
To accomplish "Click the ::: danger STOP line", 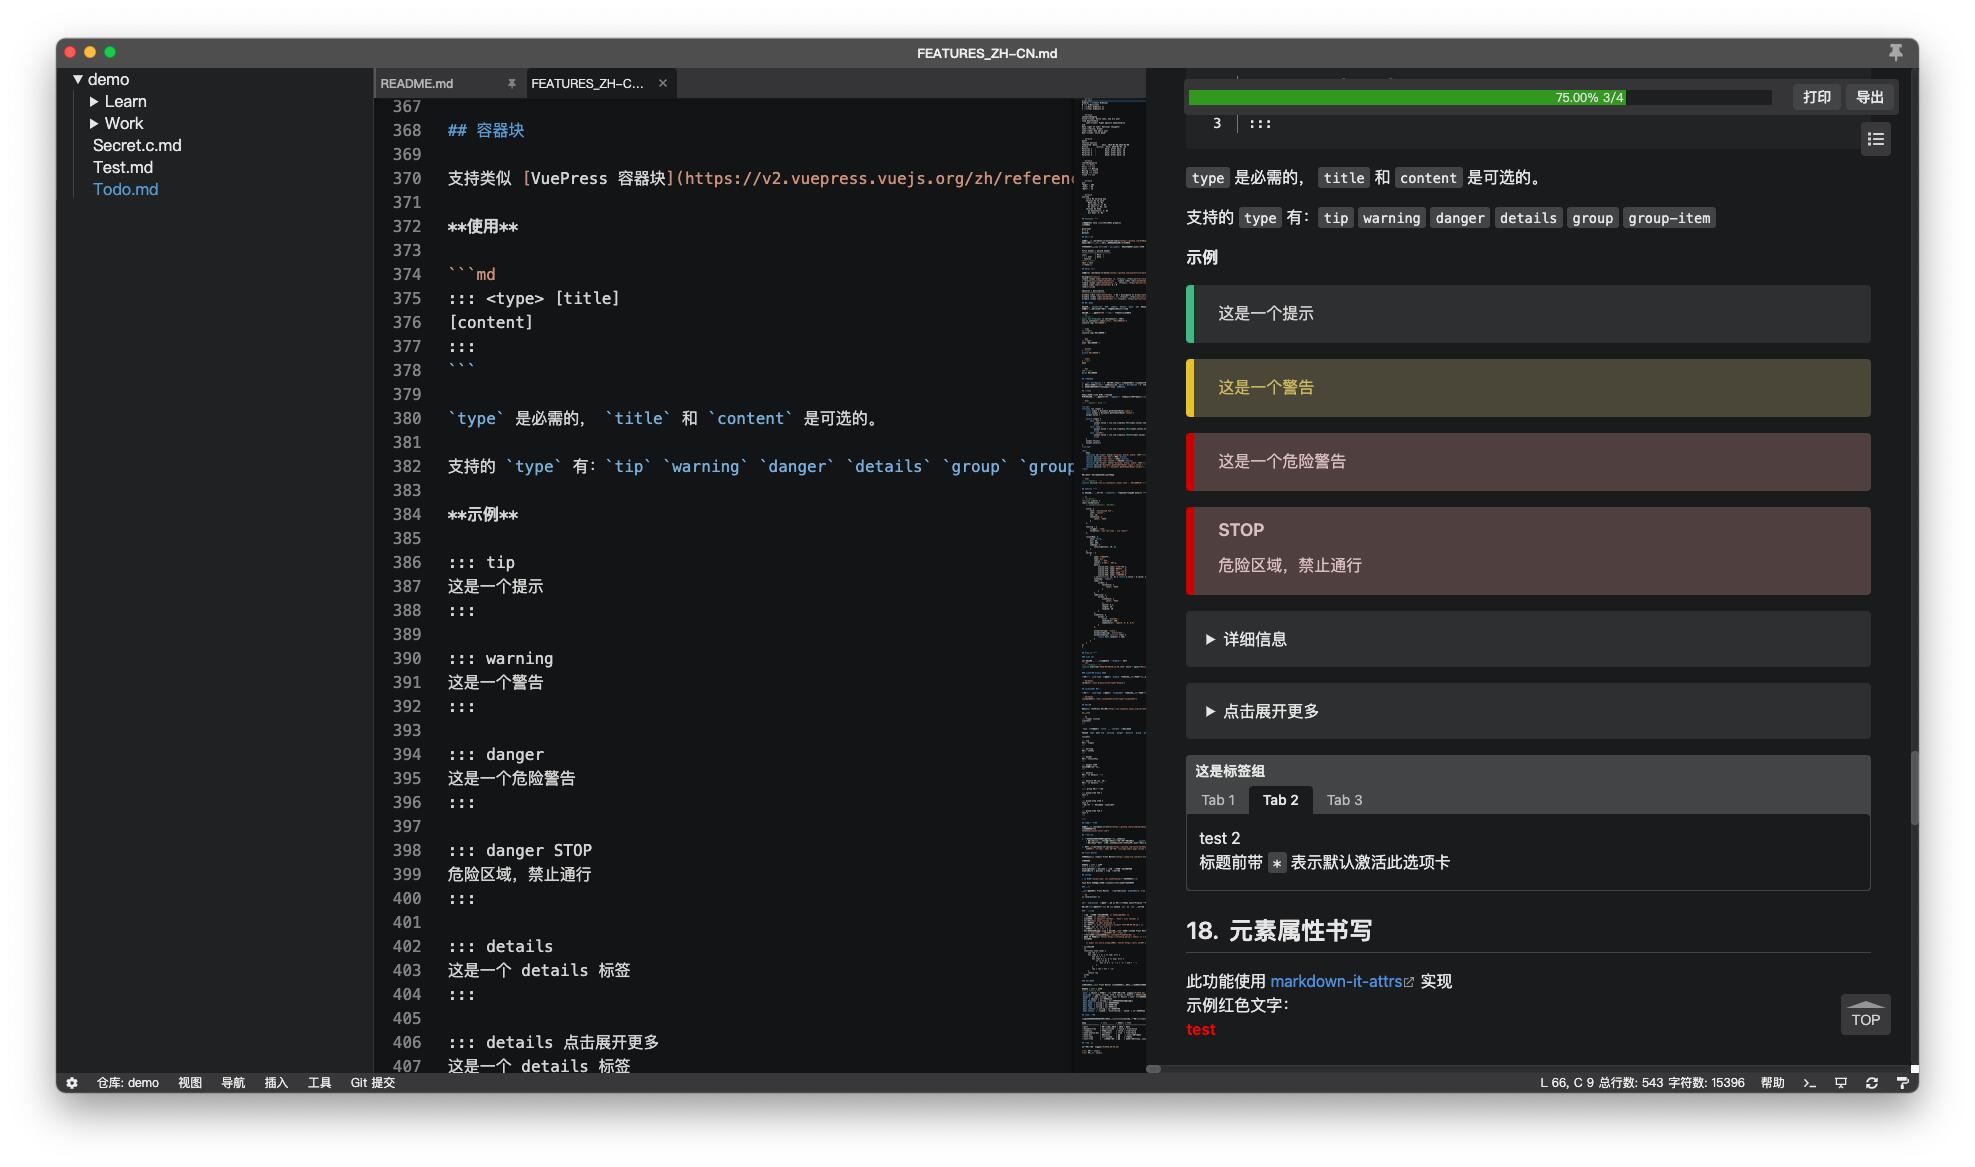I will [x=520, y=850].
